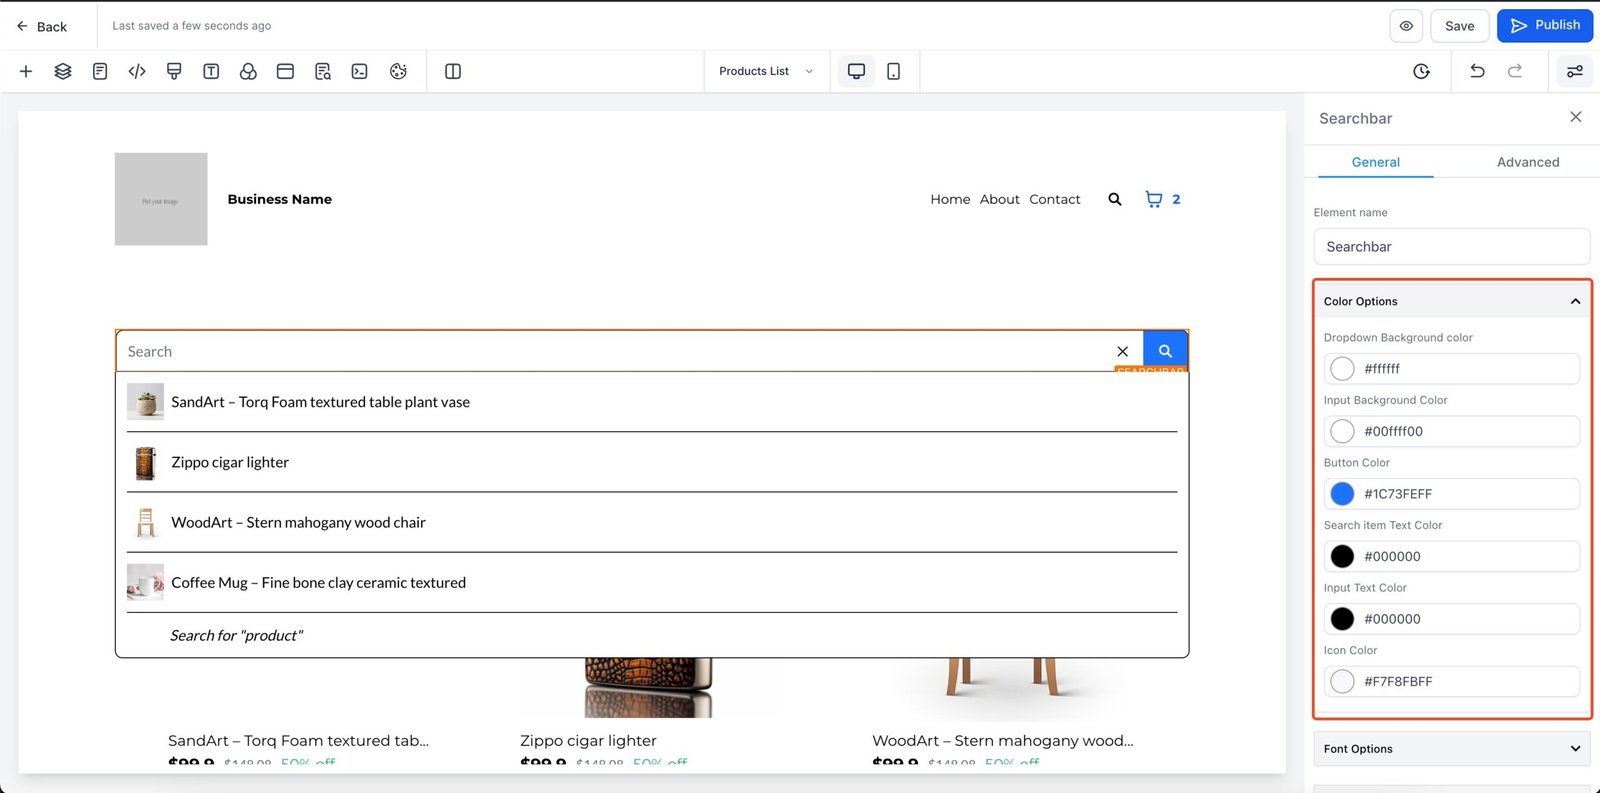Click the Publish button

click(x=1544, y=26)
